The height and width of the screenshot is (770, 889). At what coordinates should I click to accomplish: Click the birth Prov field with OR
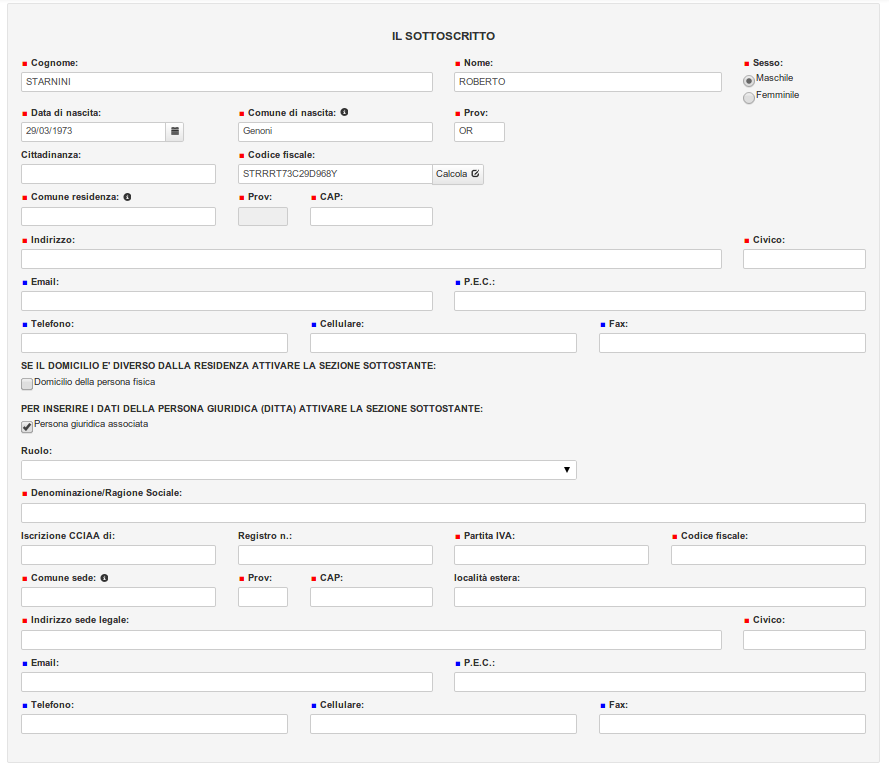pos(479,132)
